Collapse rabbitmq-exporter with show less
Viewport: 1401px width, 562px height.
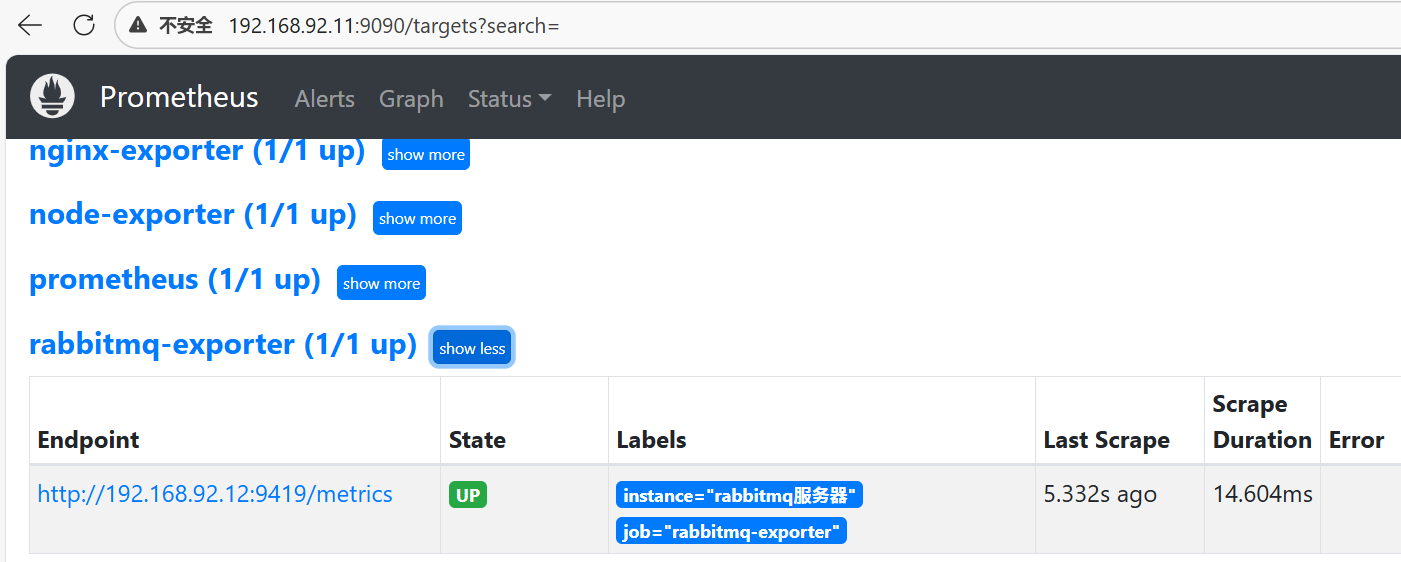tap(472, 348)
